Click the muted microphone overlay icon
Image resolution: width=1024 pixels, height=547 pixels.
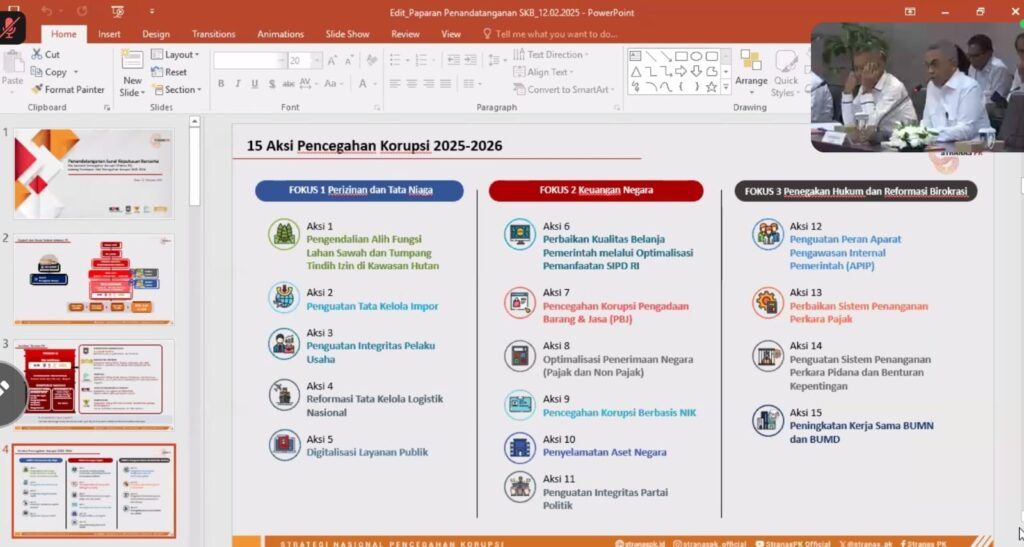11,27
